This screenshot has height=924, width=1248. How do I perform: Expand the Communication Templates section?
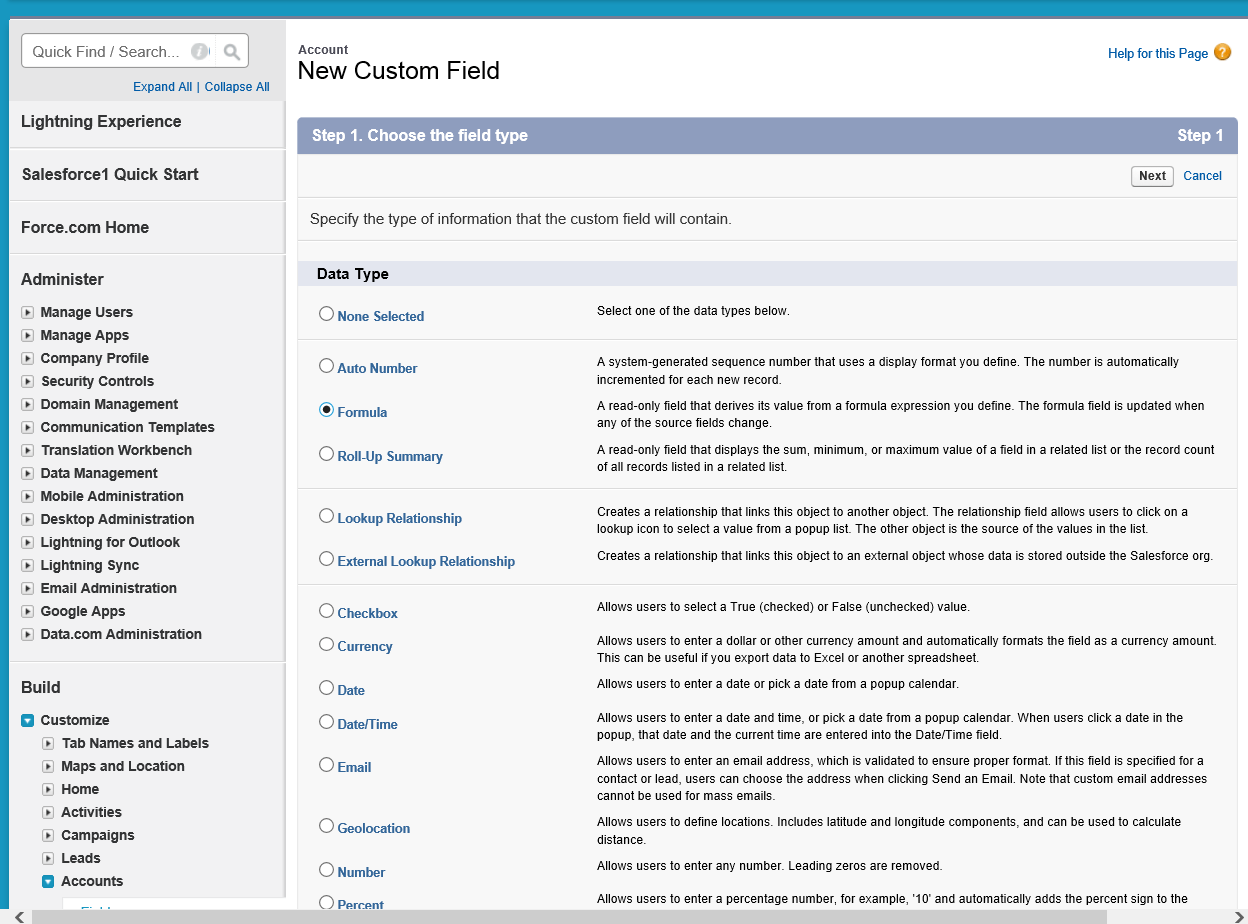click(27, 427)
